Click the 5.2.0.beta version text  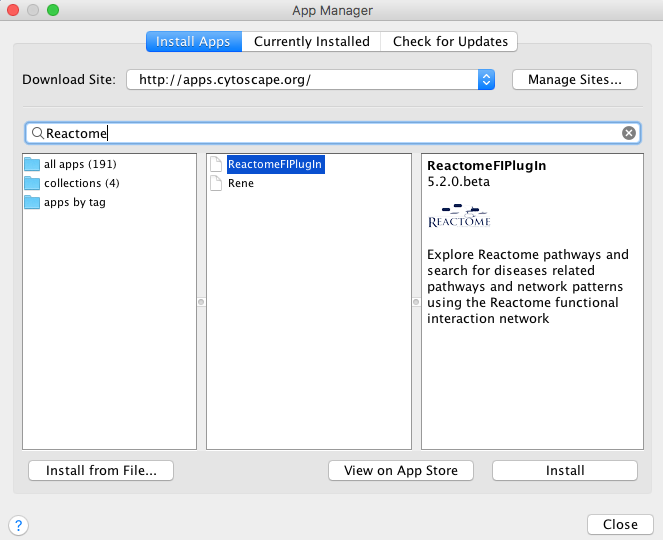pyautogui.click(x=458, y=182)
